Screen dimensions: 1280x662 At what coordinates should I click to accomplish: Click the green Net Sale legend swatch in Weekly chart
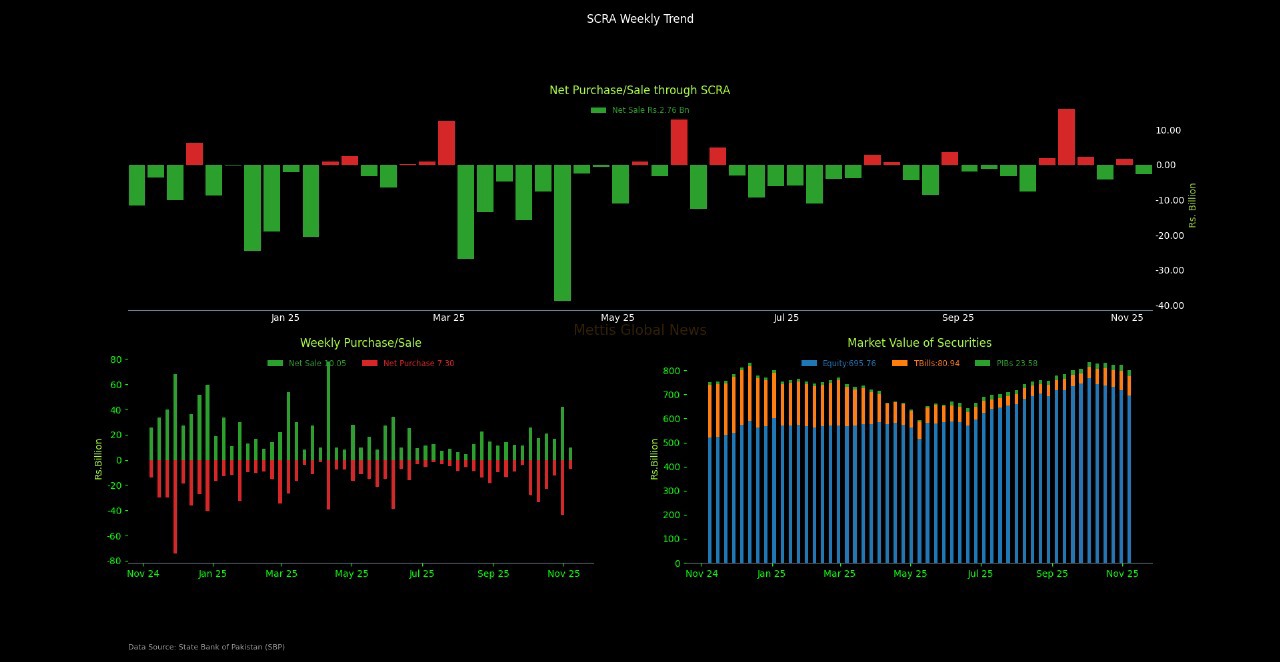click(x=275, y=363)
